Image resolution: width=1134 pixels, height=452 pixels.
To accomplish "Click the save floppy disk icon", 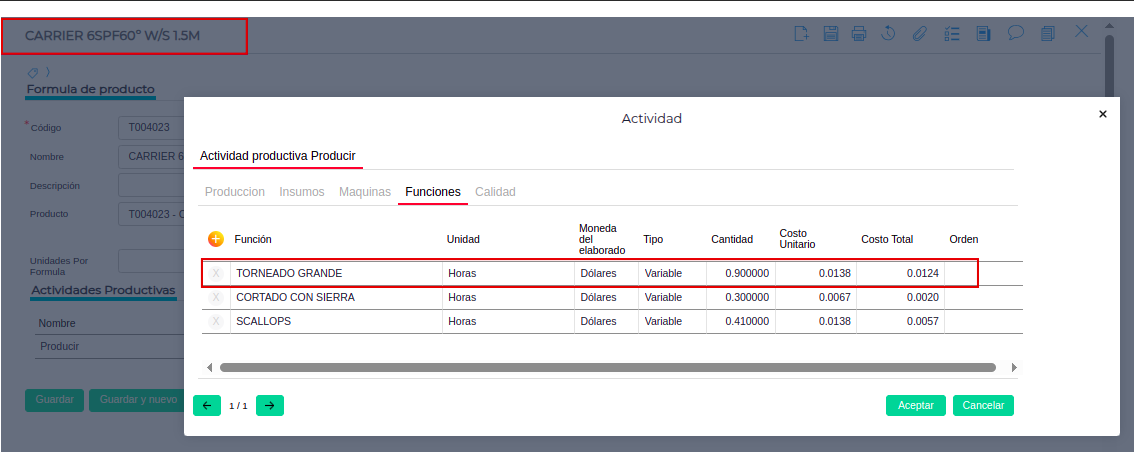I will 831,33.
